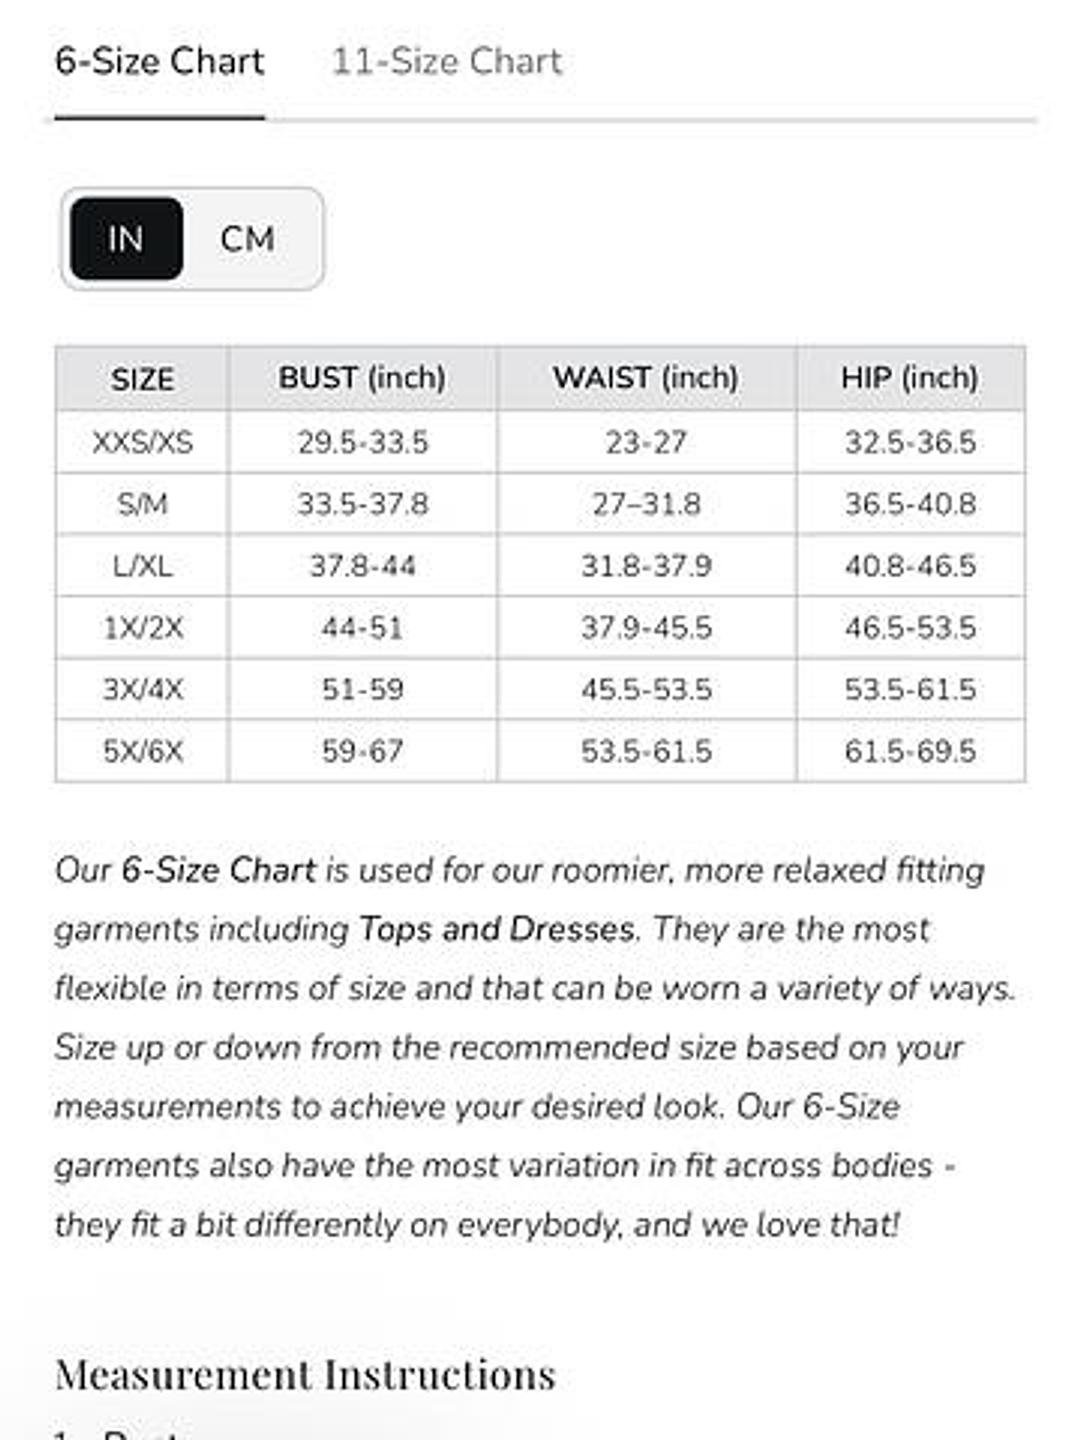Select the L/XL size row label
This screenshot has width=1080, height=1440.
[x=142, y=566]
